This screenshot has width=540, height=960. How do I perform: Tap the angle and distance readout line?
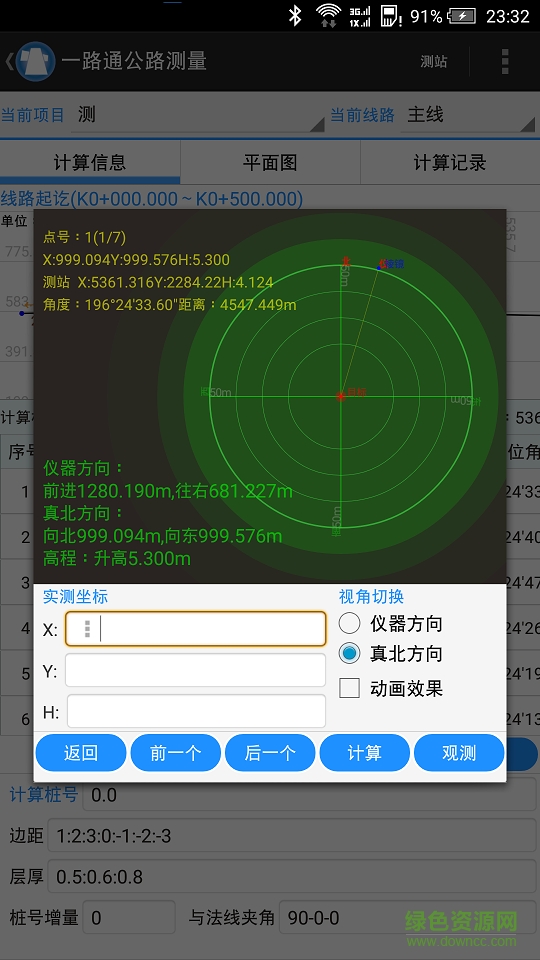[x=170, y=304]
